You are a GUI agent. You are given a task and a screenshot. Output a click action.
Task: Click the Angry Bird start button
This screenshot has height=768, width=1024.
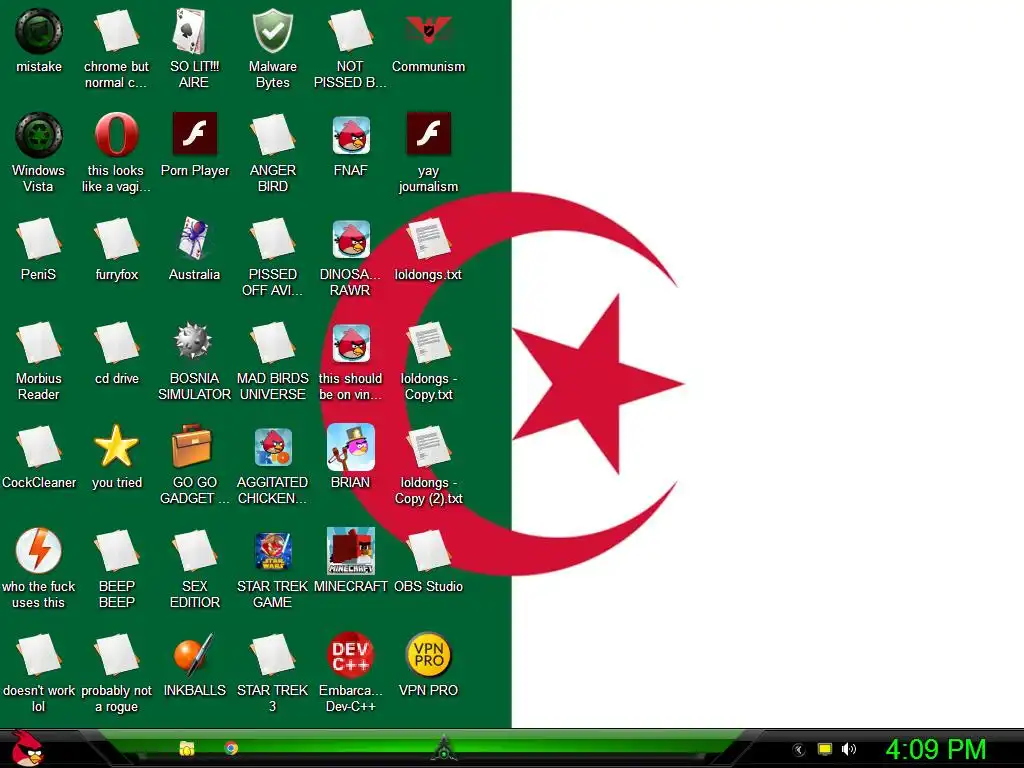coord(26,748)
